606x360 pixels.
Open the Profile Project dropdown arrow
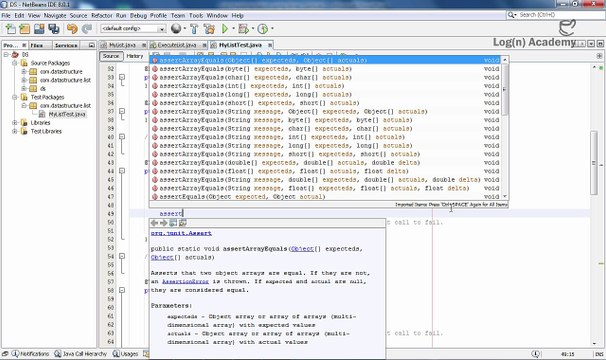[272, 29]
